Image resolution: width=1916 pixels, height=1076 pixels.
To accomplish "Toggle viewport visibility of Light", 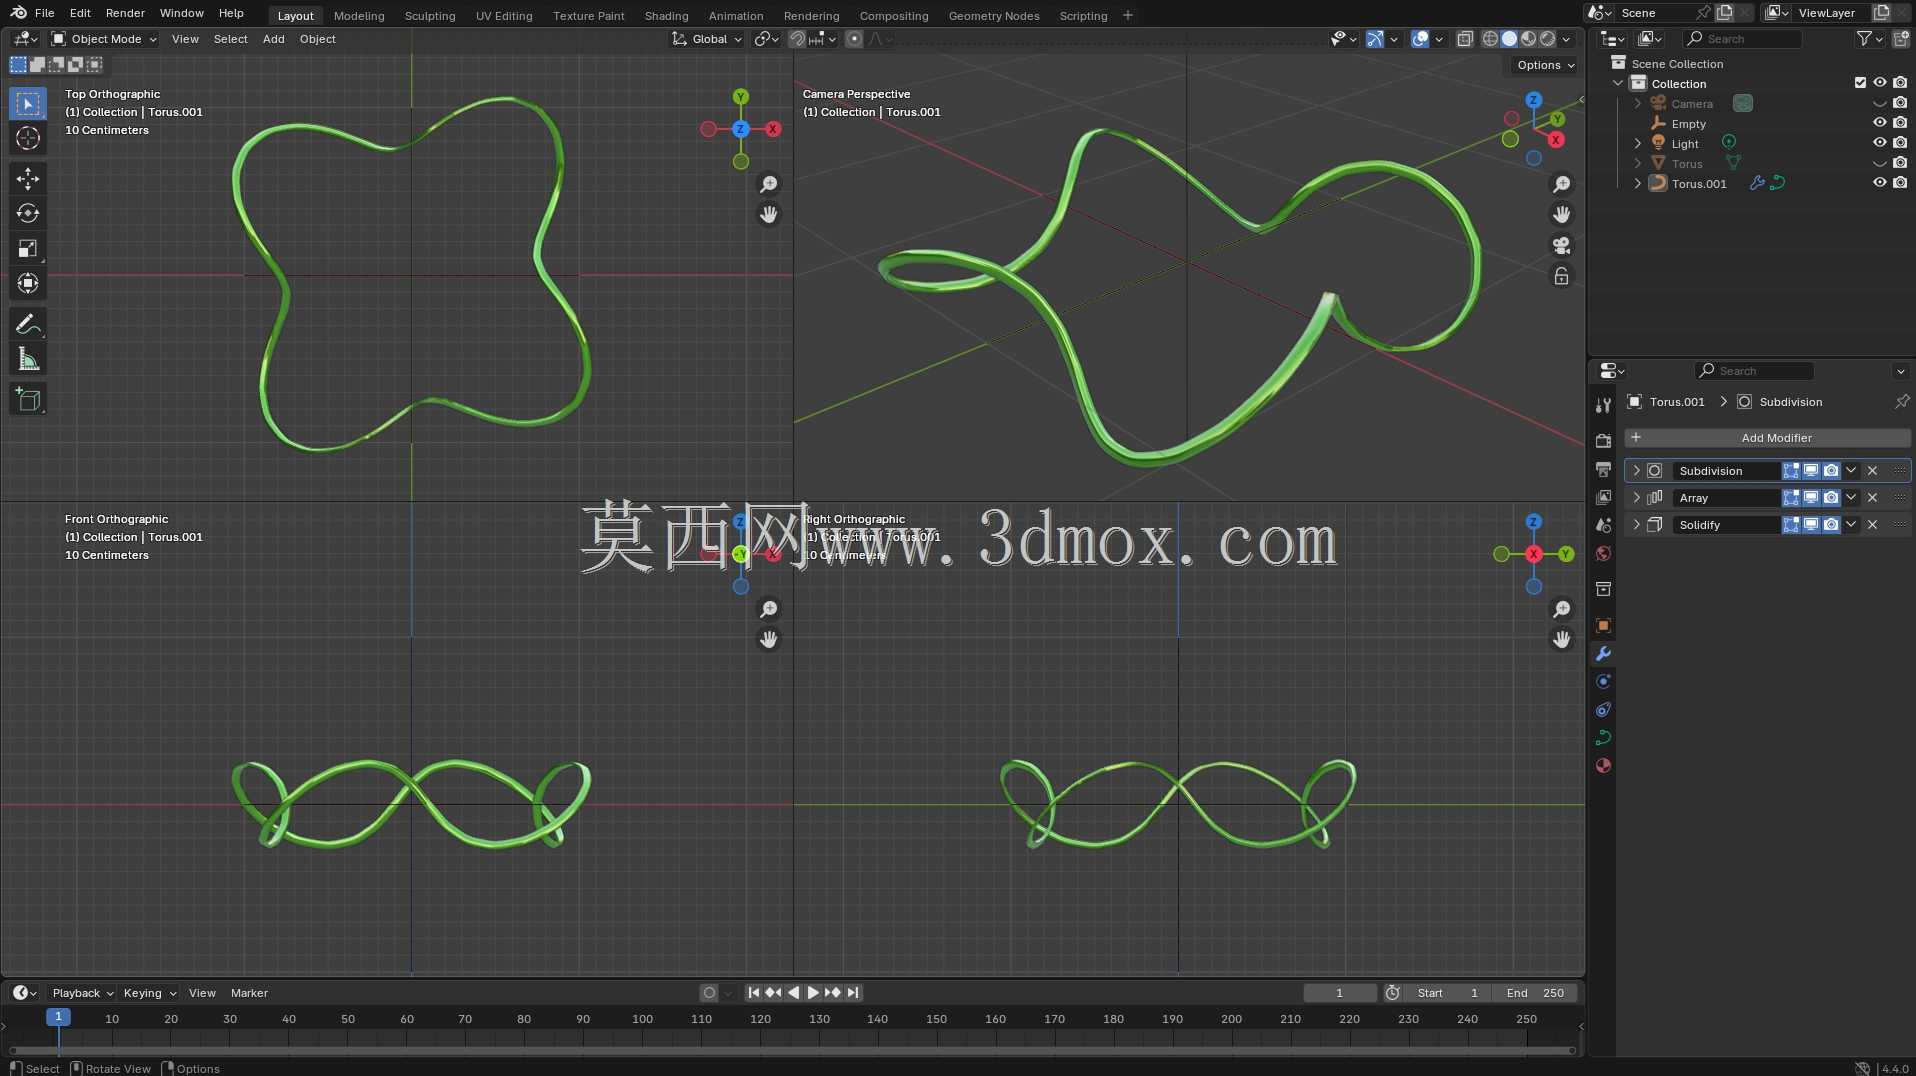I will pos(1879,143).
